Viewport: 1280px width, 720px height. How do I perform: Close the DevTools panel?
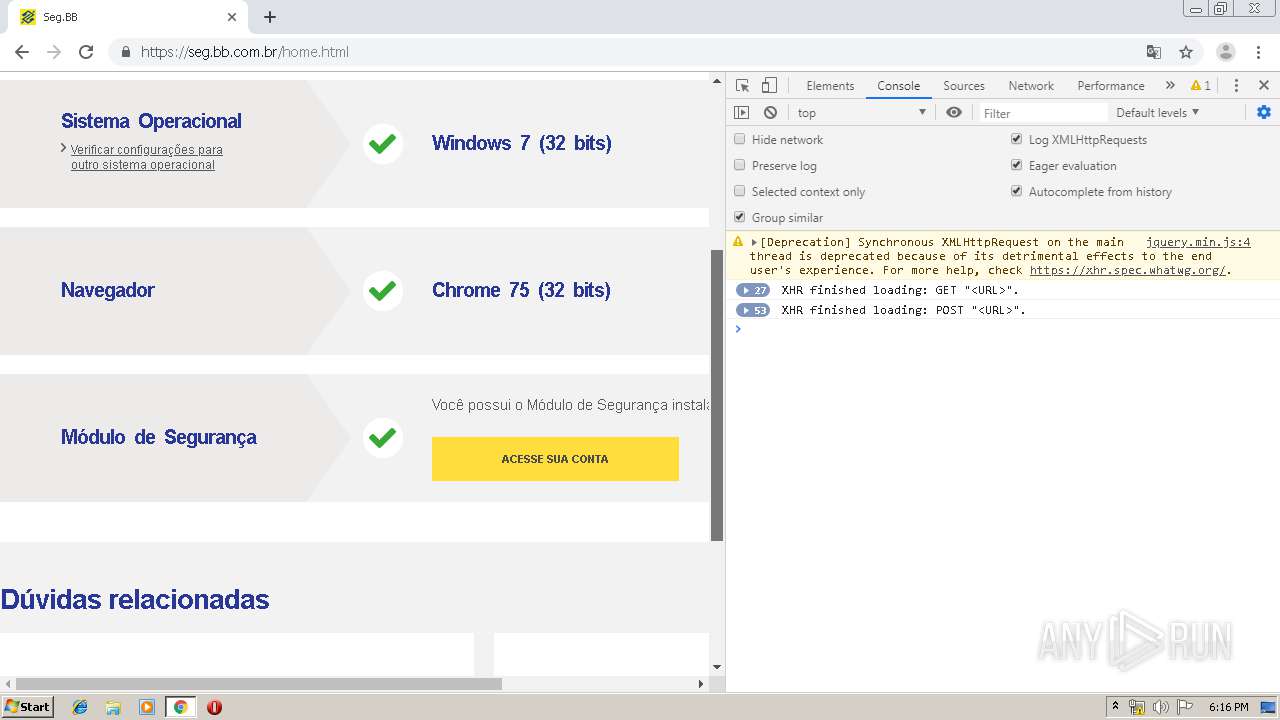(1264, 86)
